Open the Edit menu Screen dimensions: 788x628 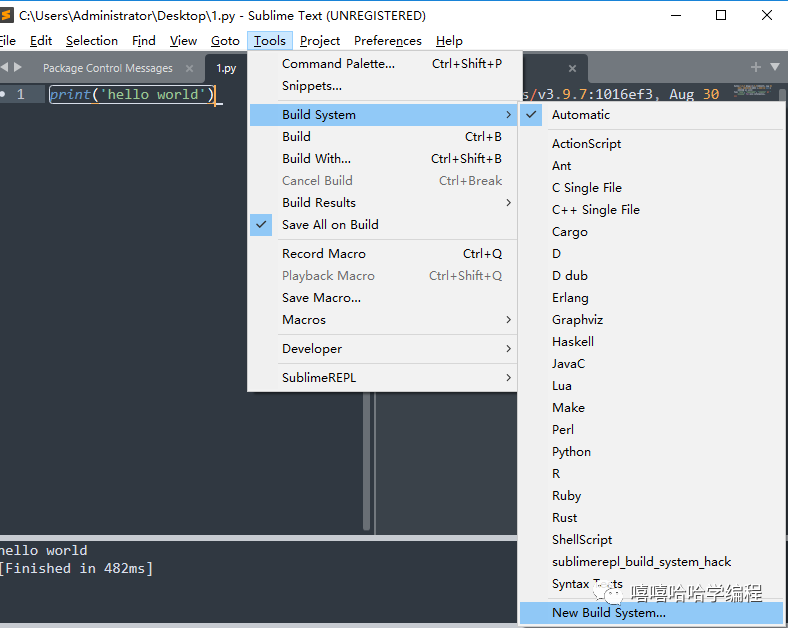(x=41, y=41)
